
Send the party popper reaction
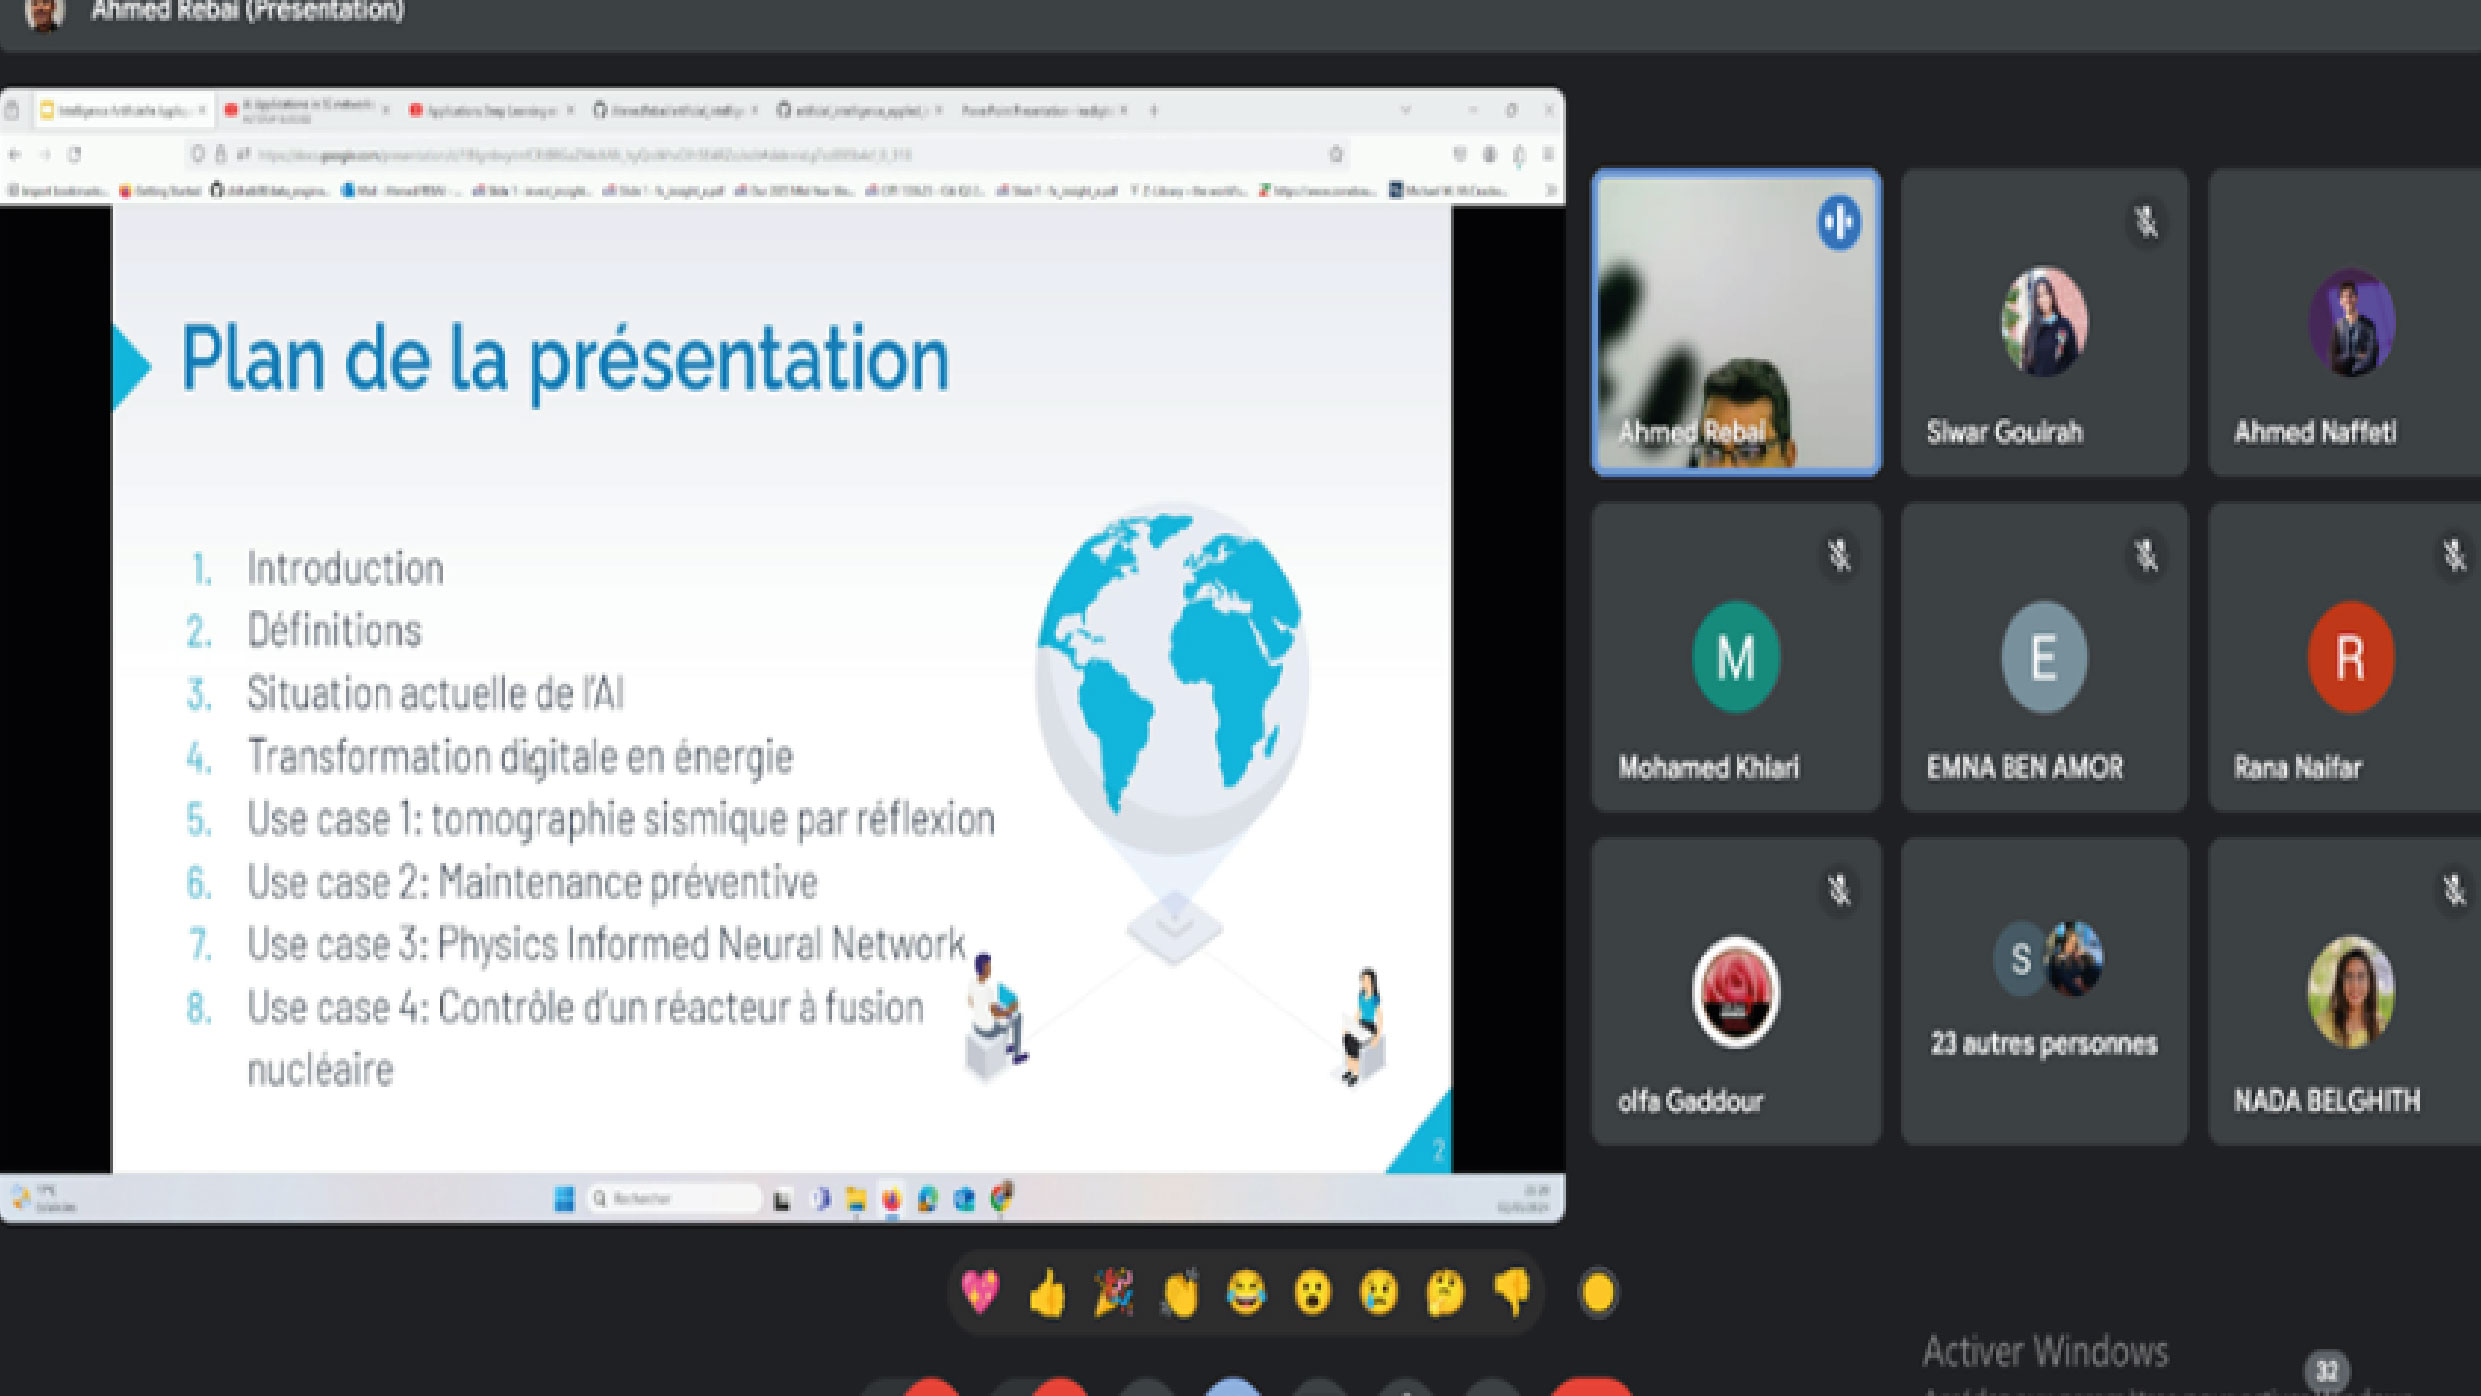(1113, 1292)
